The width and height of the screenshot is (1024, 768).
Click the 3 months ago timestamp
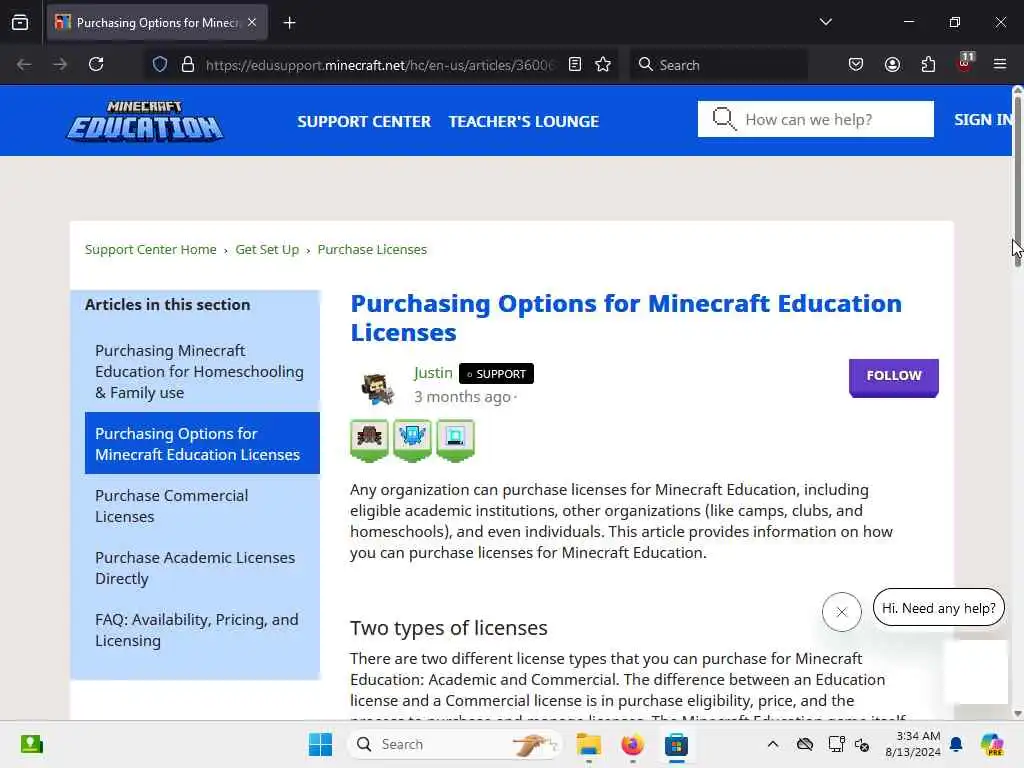click(462, 396)
